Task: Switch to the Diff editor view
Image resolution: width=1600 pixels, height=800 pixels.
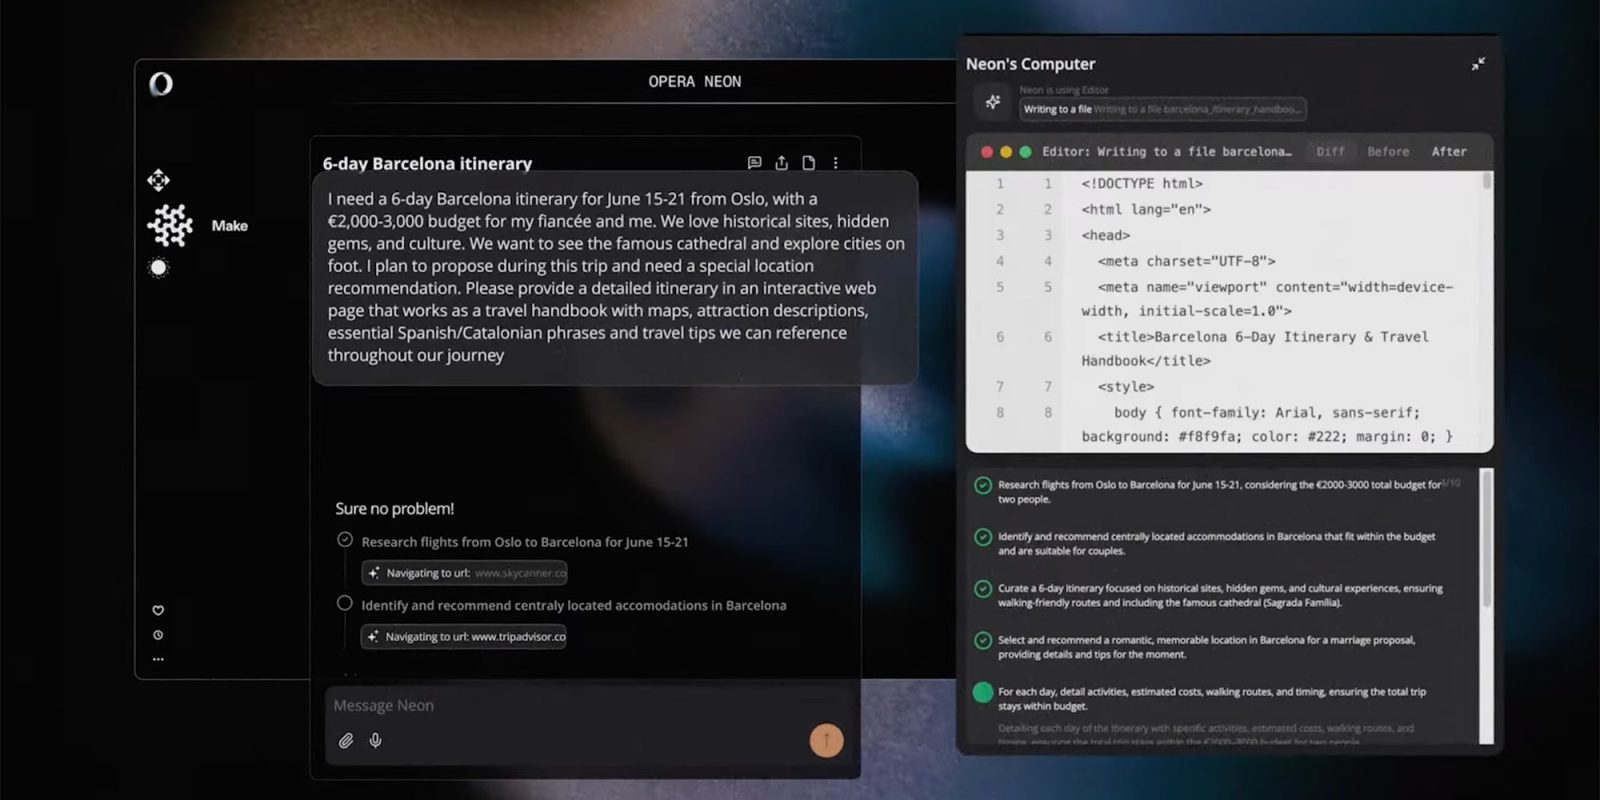Action: [1330, 152]
